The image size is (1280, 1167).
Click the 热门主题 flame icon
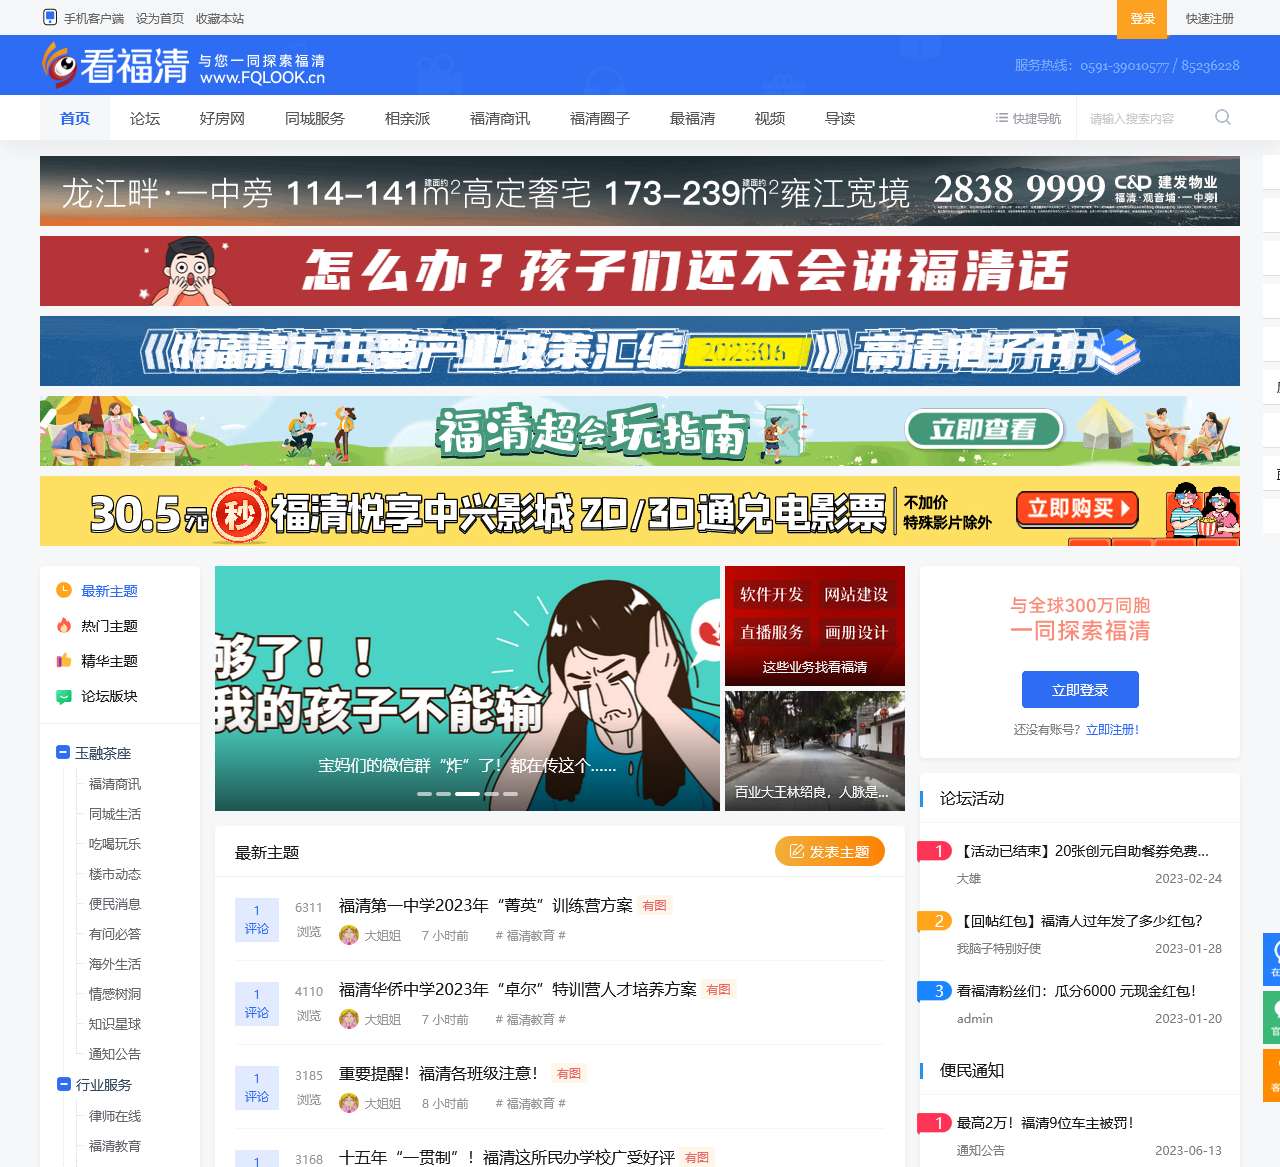(x=64, y=625)
